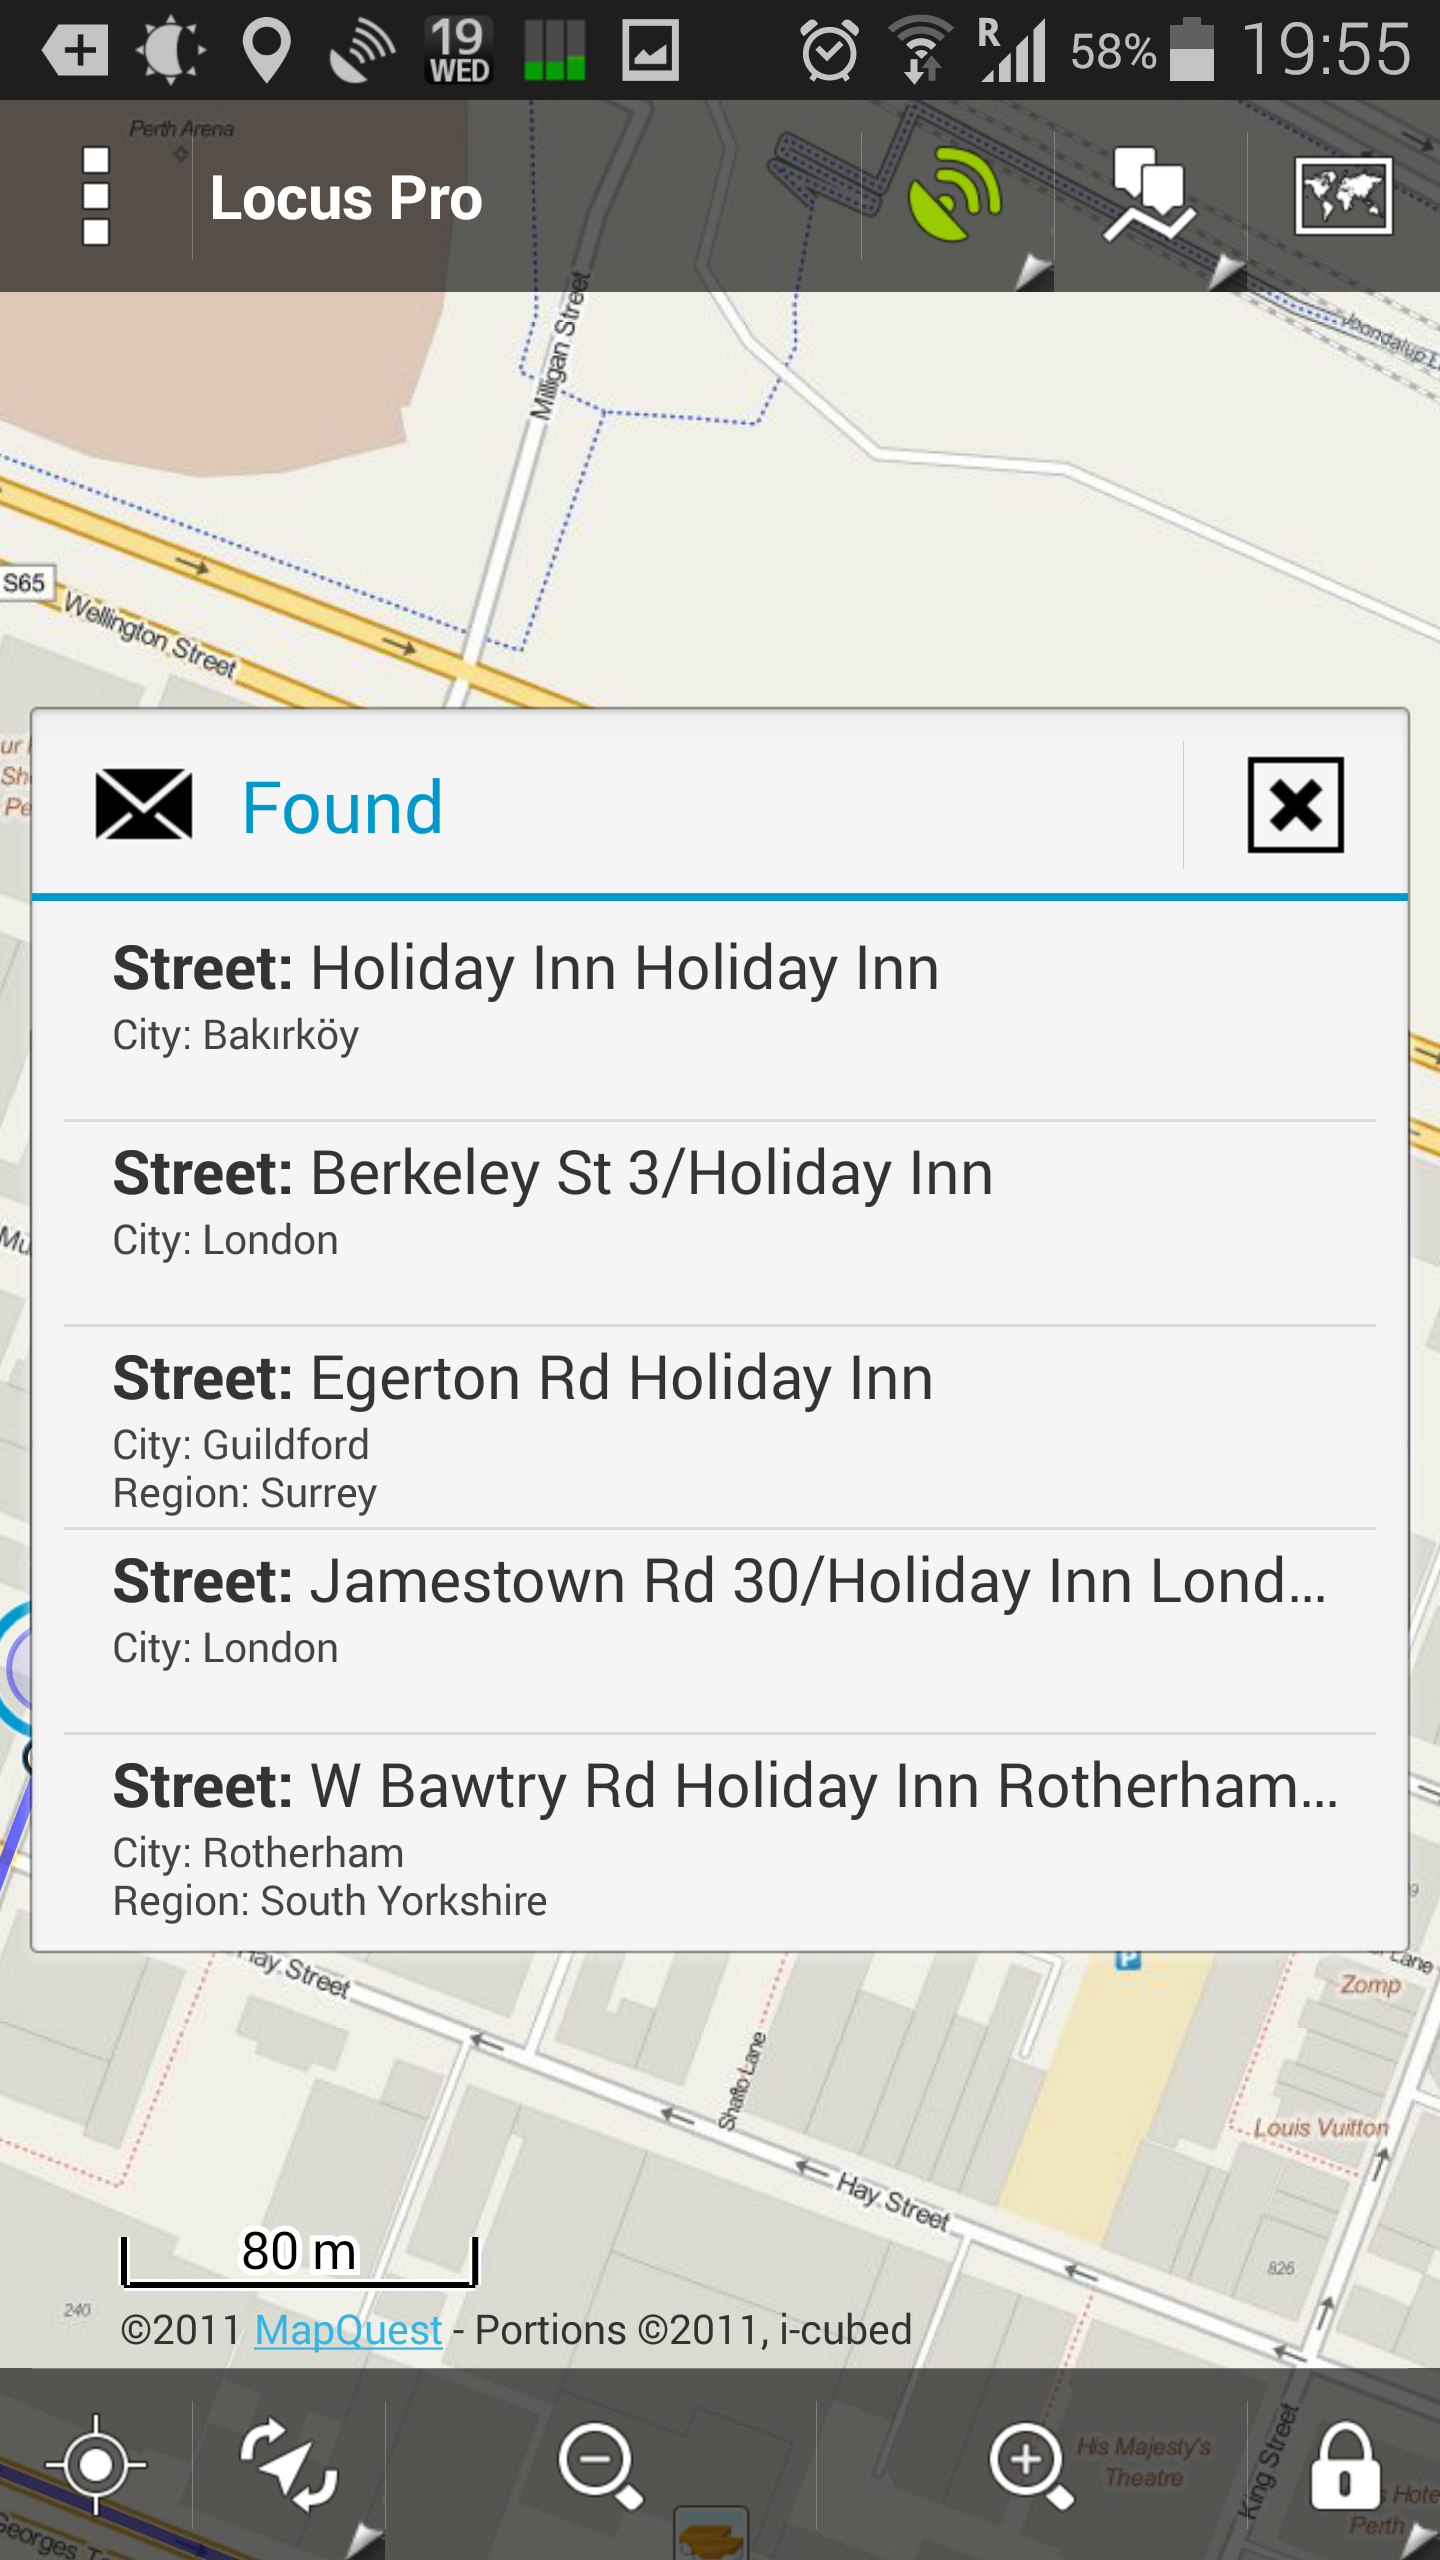Choose Egerton Rd Holiday Inn in Guildford
Screen dimensions: 1440x2560
[x=720, y=1425]
